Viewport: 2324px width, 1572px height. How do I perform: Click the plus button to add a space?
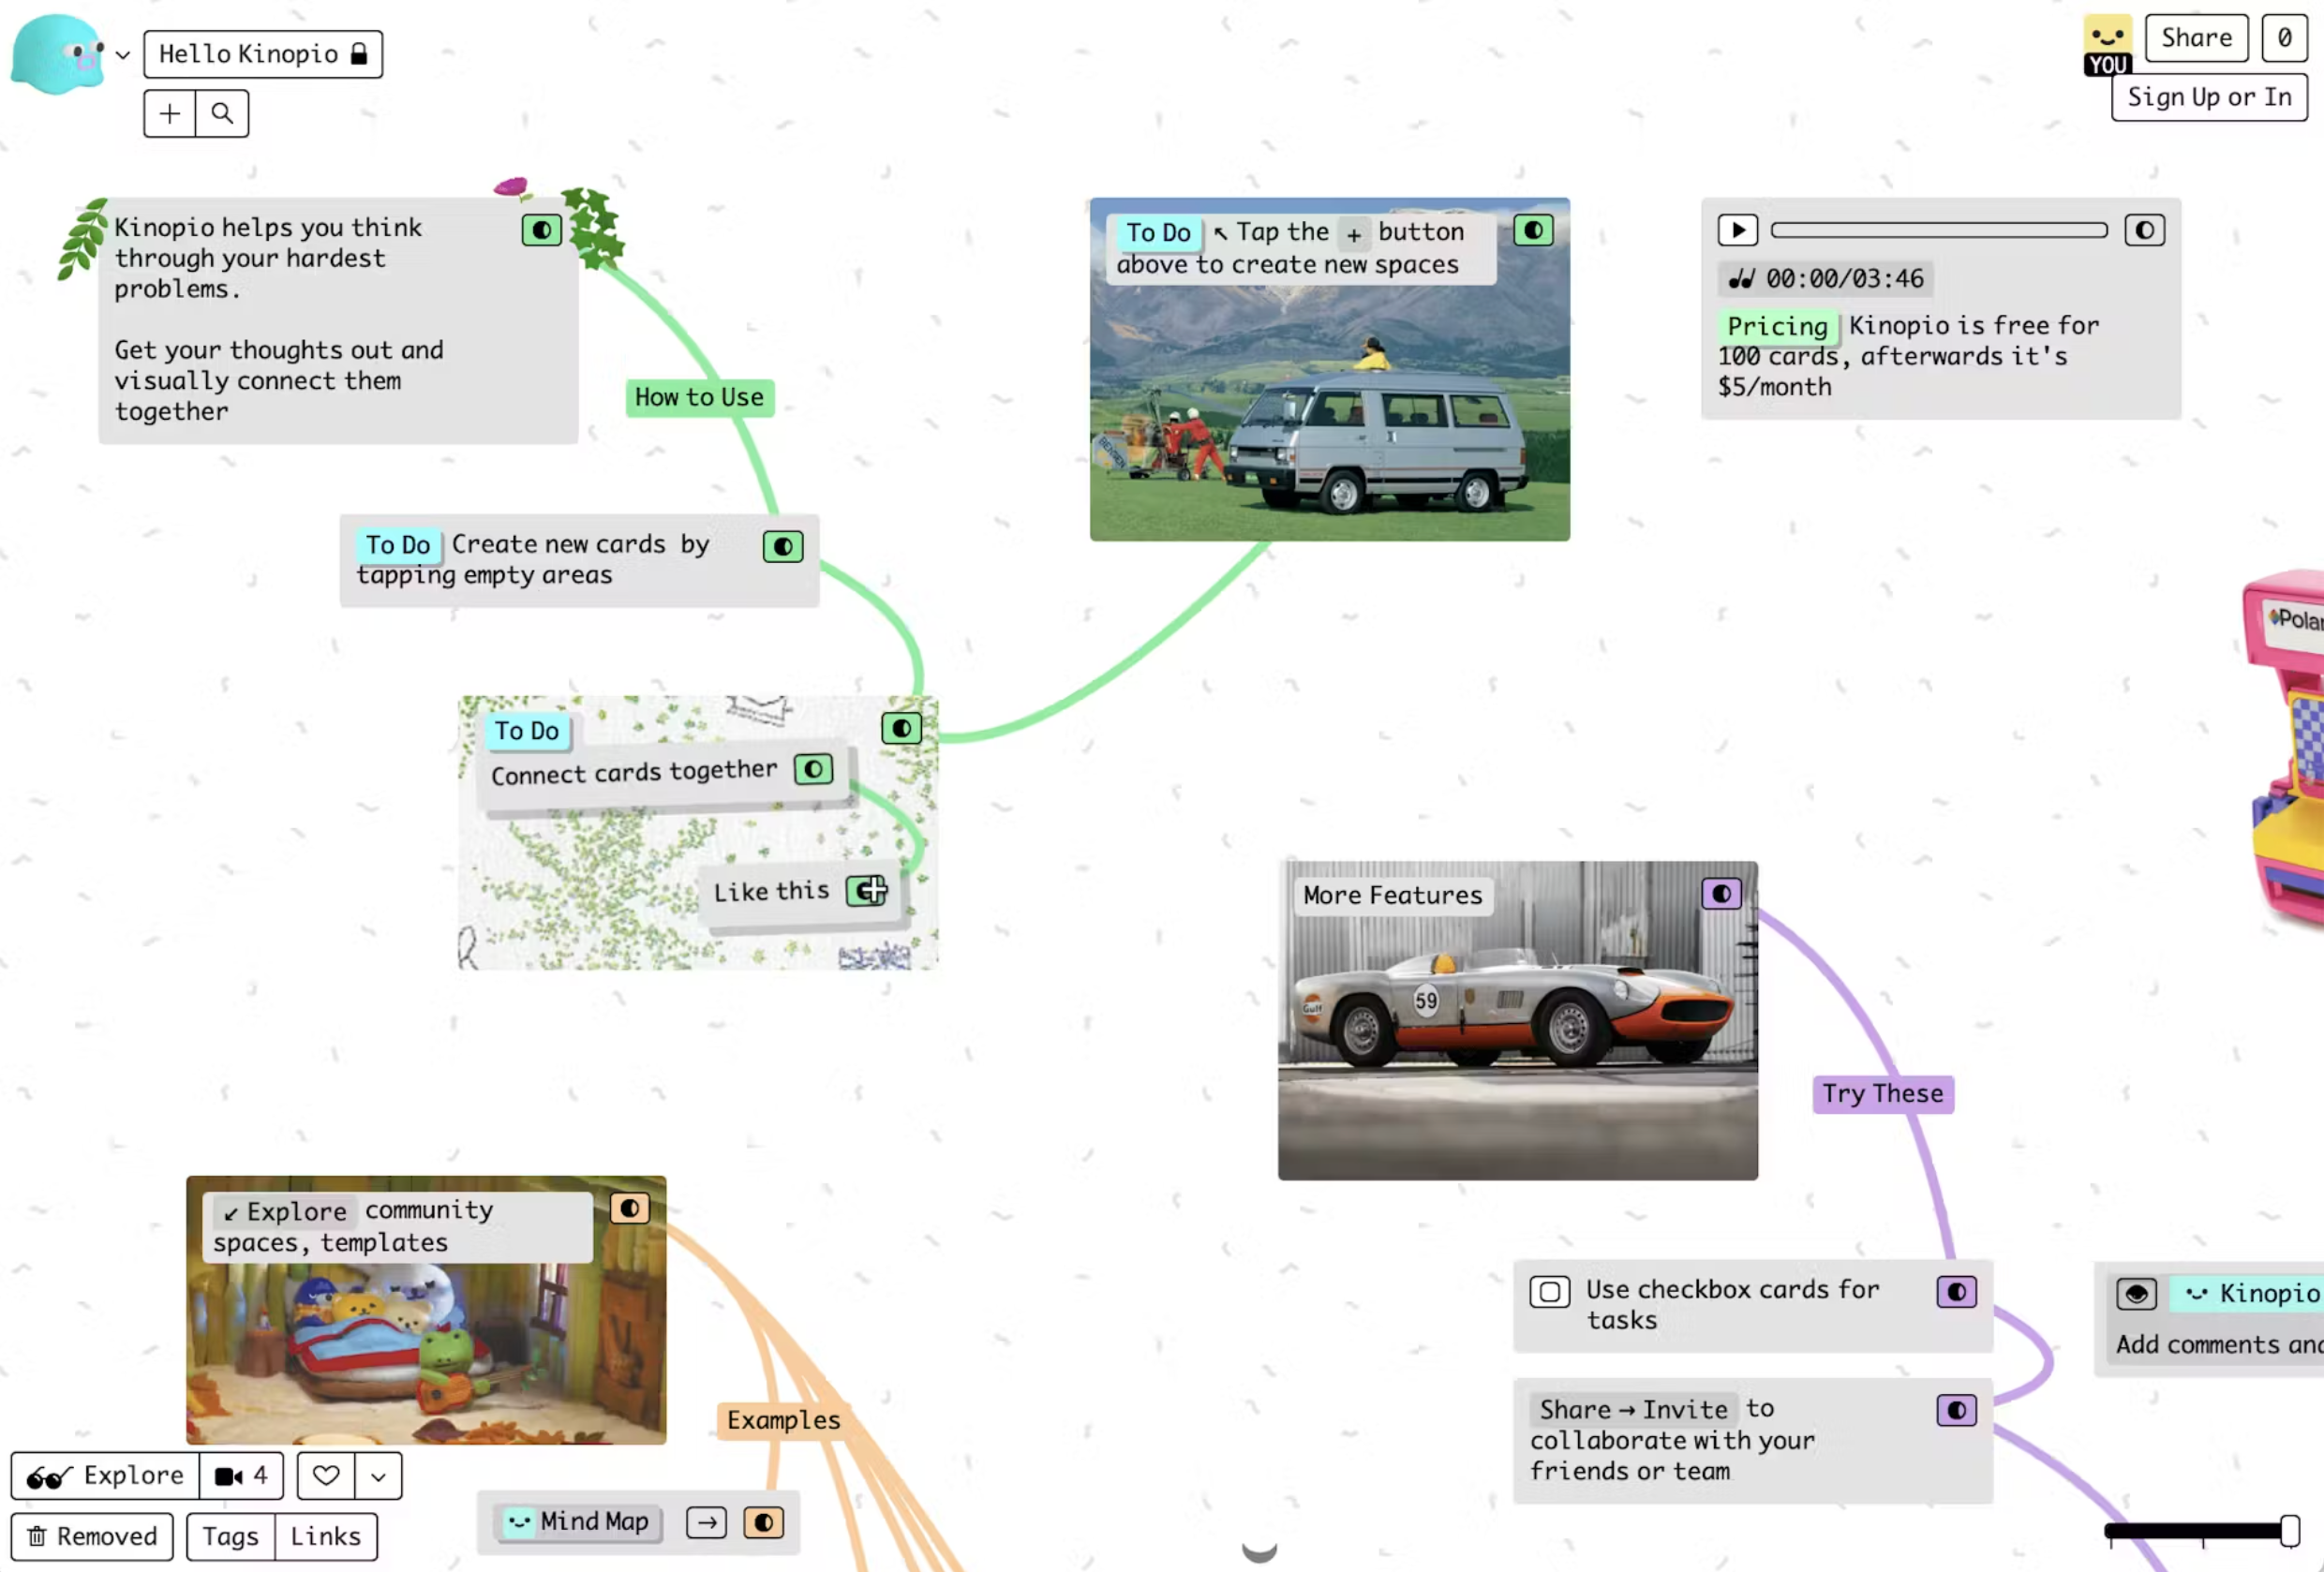[170, 113]
